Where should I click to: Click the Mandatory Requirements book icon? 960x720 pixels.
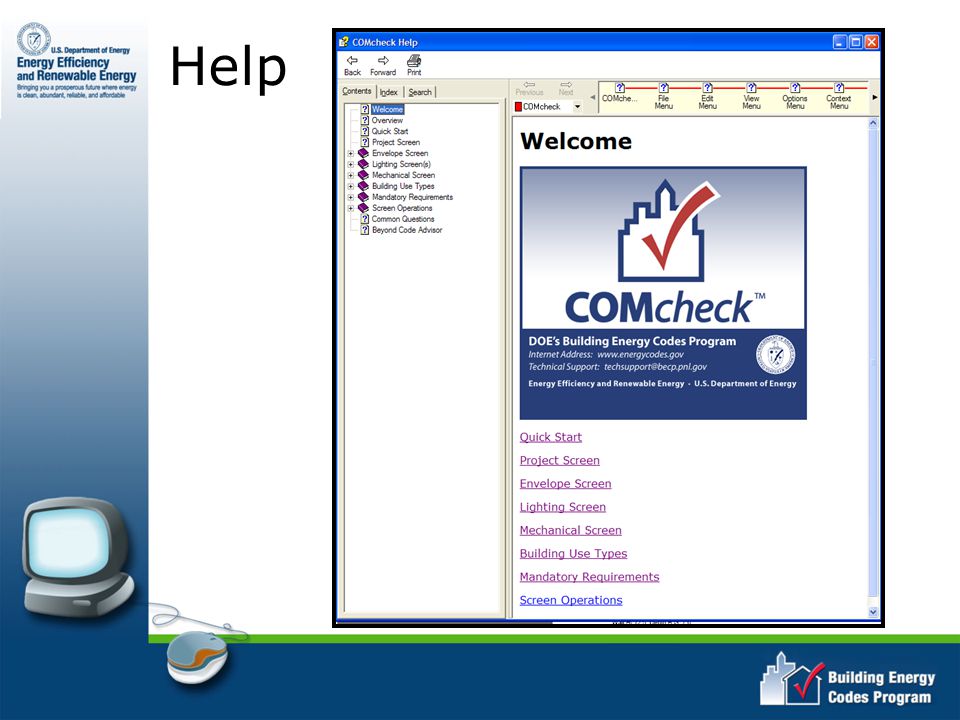pos(363,197)
